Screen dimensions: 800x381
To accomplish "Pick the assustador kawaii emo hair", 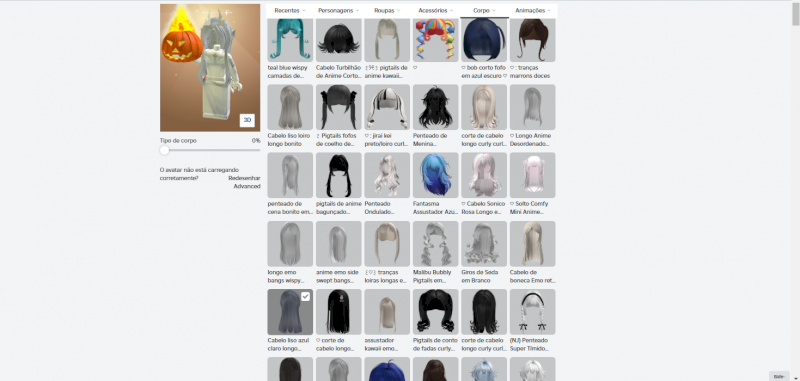I will coord(387,312).
